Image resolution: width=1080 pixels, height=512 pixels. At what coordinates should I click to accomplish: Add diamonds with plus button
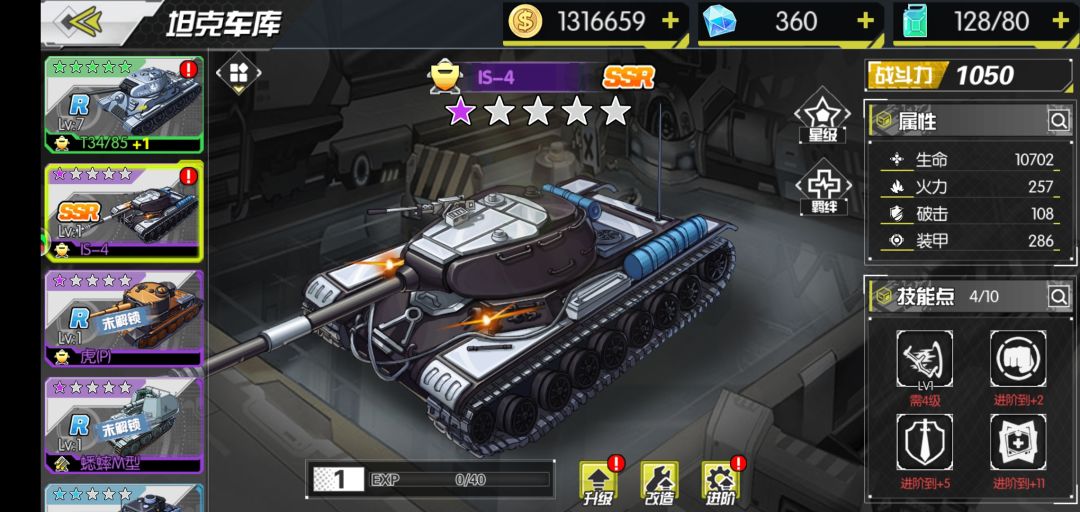click(x=866, y=21)
